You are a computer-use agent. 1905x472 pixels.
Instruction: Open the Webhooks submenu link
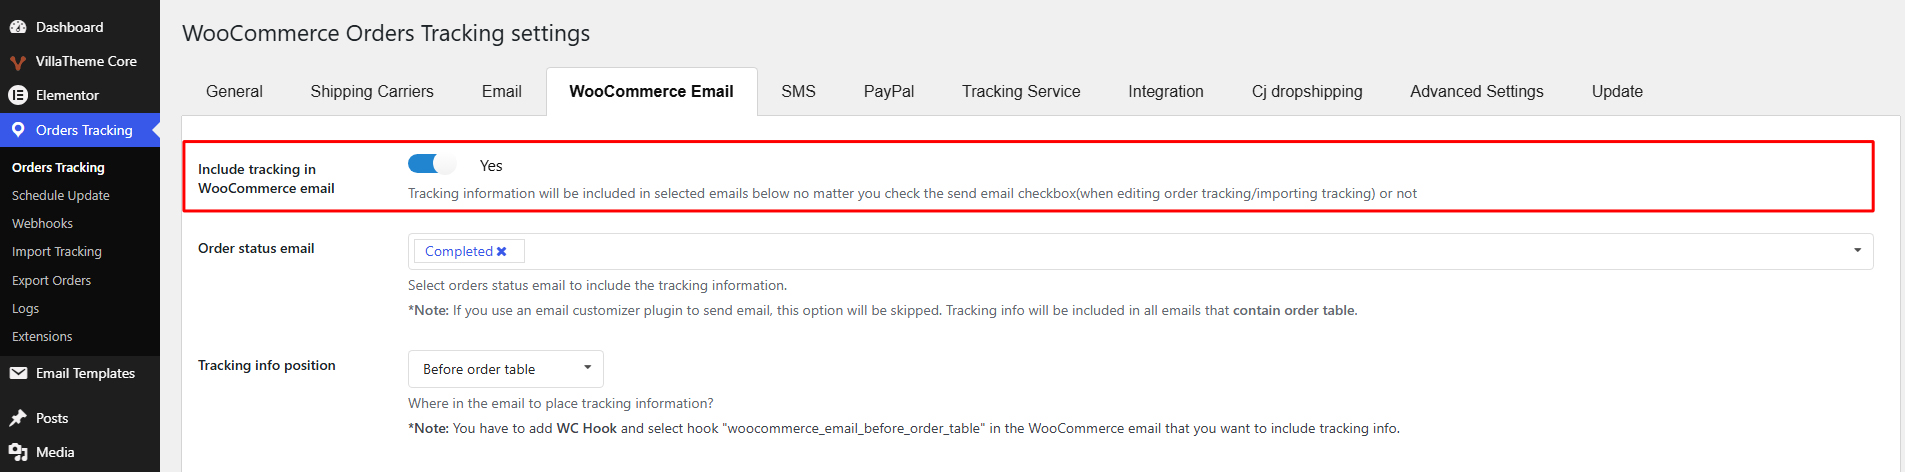click(x=42, y=224)
